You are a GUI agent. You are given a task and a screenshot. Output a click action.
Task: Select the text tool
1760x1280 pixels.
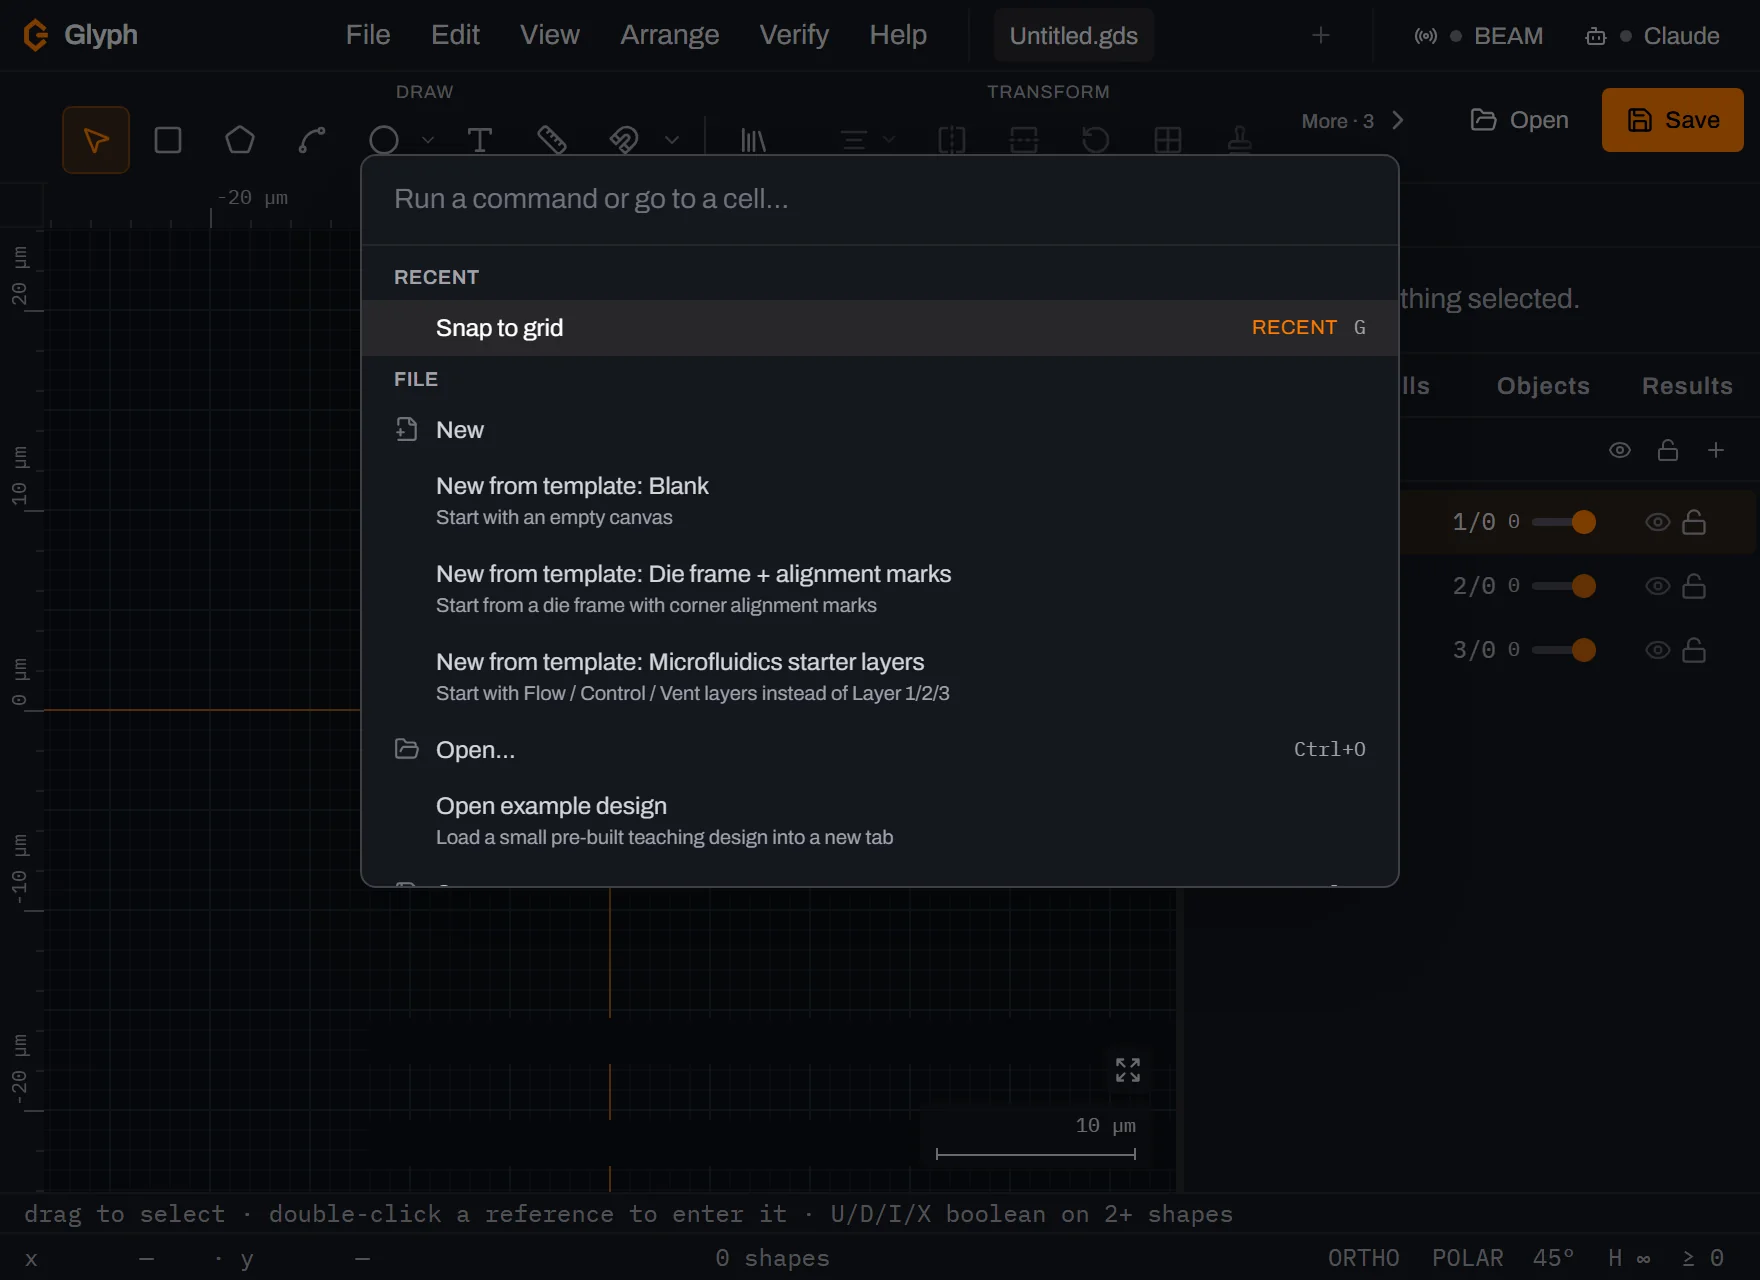pos(480,140)
